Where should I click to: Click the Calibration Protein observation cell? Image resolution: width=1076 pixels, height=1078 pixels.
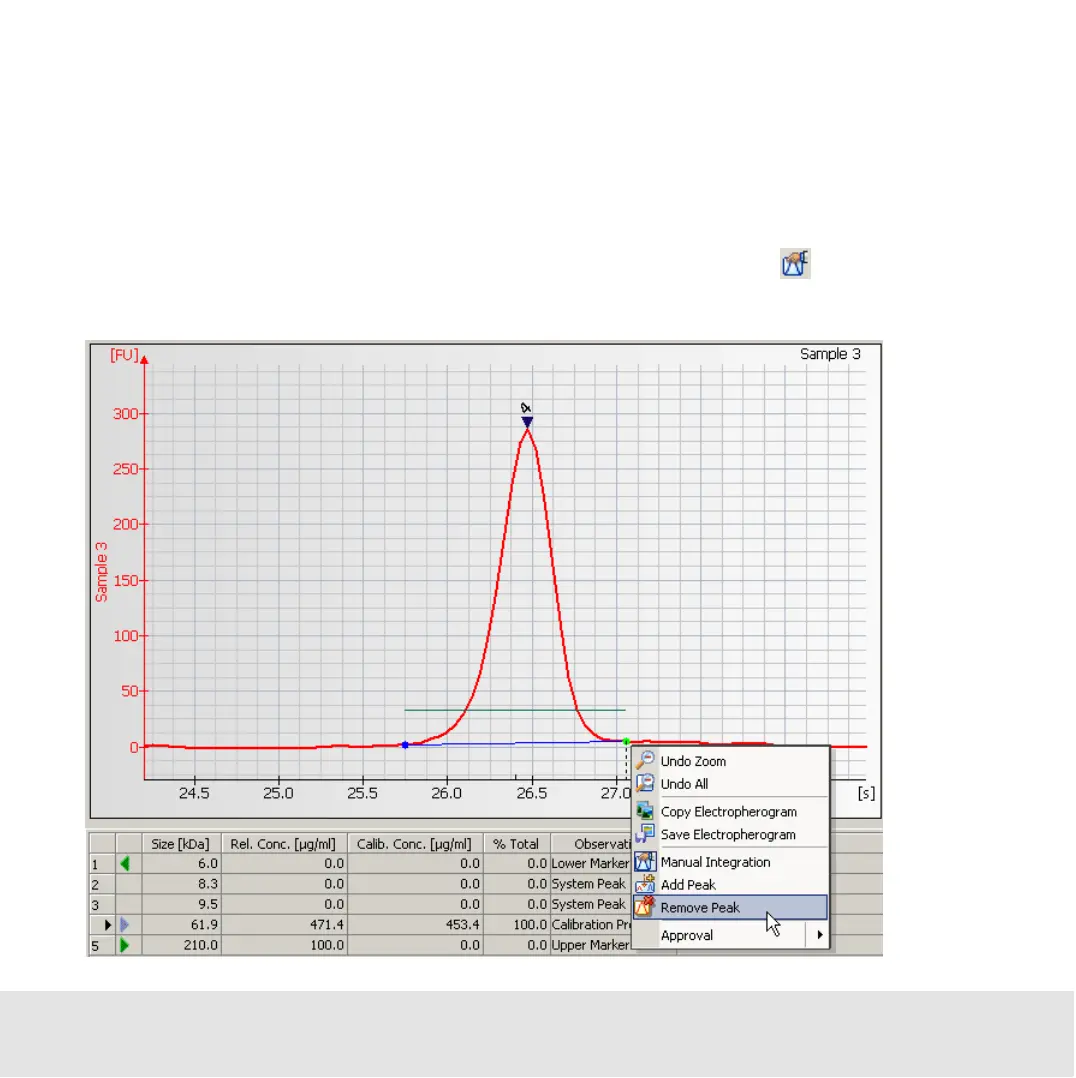point(591,925)
